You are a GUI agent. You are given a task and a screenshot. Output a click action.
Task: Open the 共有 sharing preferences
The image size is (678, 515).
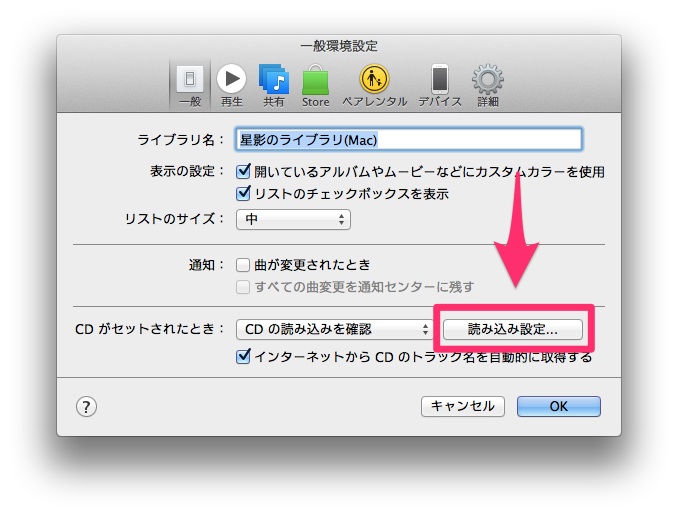pyautogui.click(x=274, y=85)
